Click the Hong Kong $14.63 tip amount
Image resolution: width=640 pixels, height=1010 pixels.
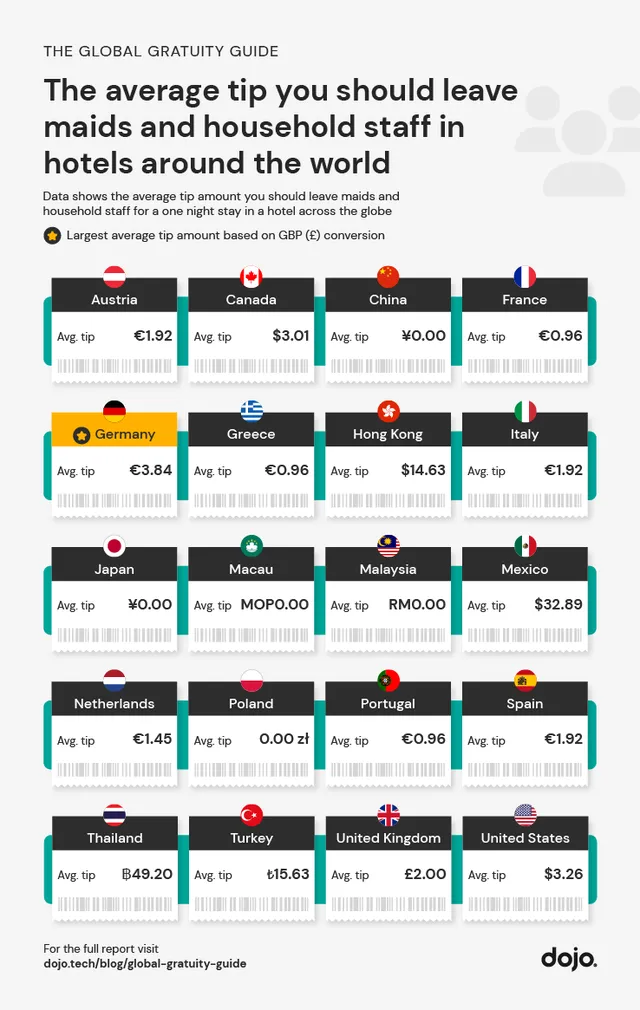(423, 470)
